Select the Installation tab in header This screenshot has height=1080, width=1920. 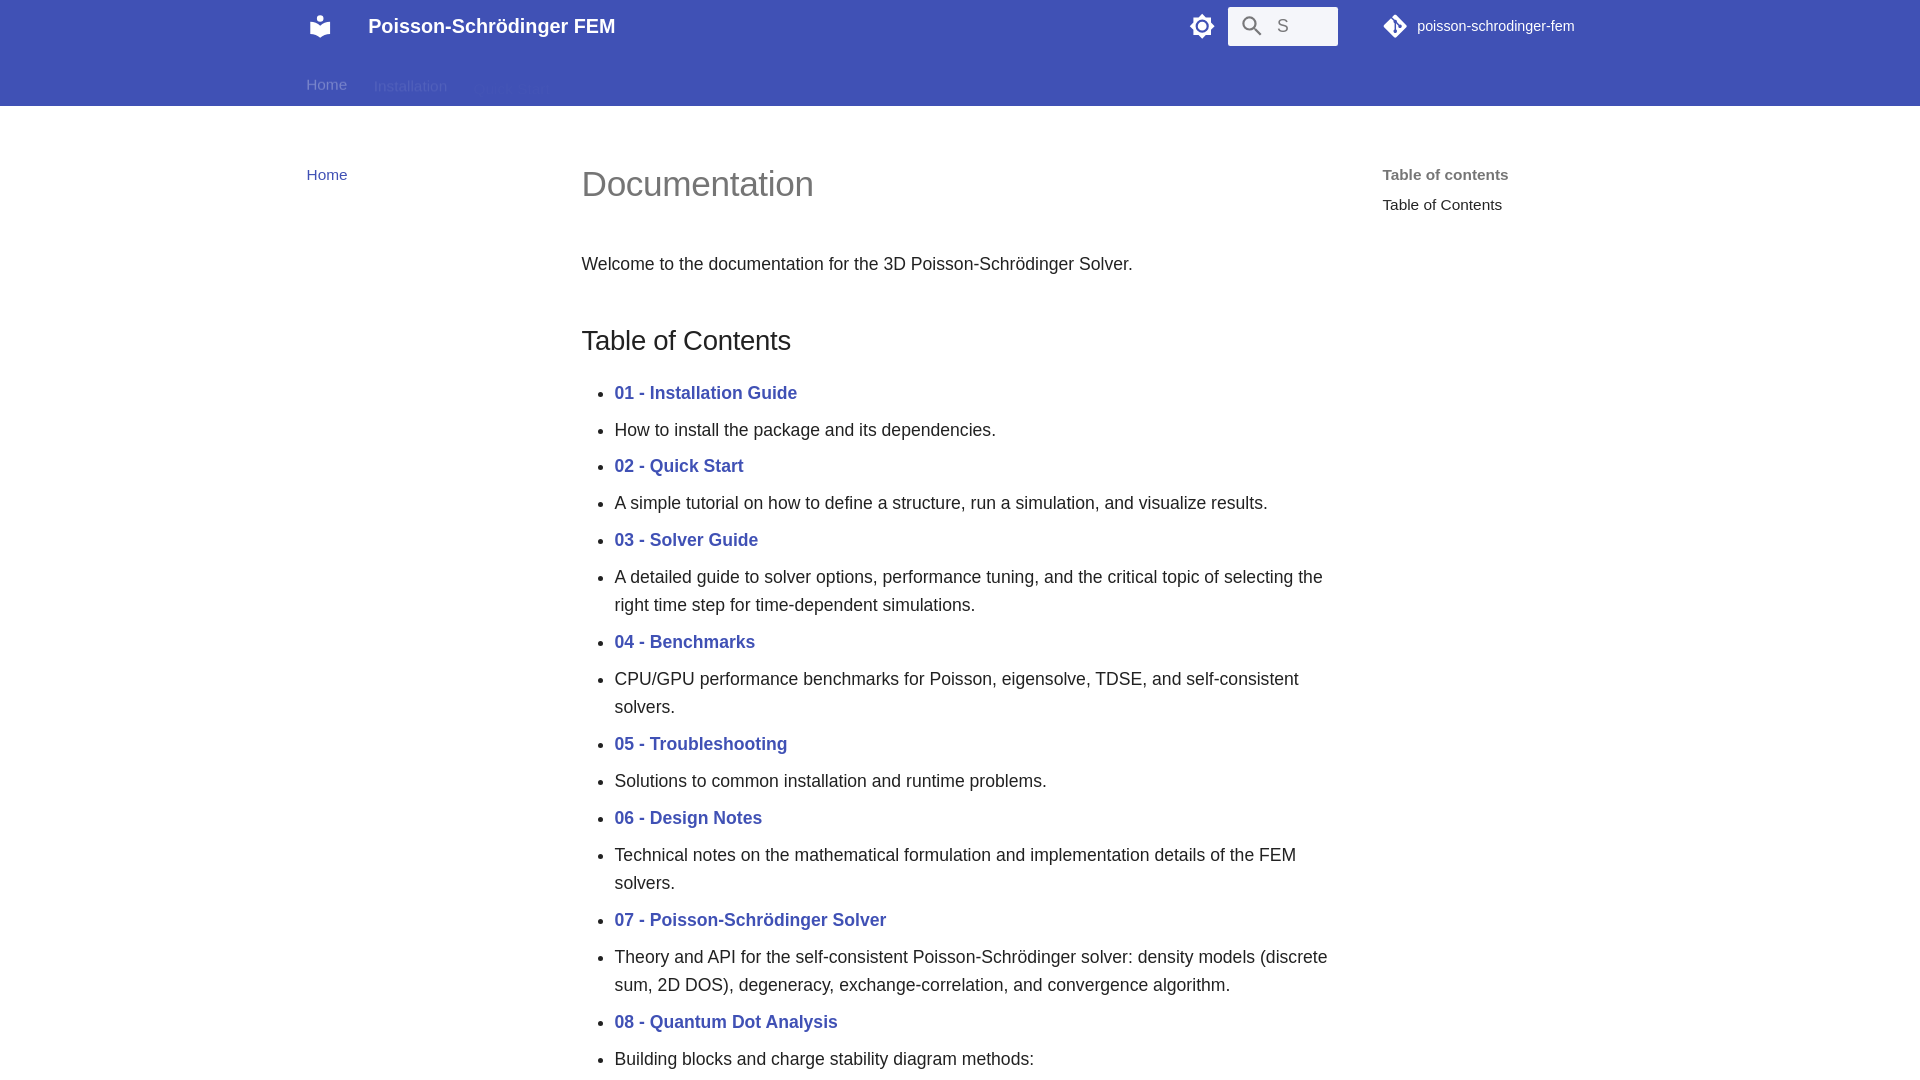click(x=410, y=86)
